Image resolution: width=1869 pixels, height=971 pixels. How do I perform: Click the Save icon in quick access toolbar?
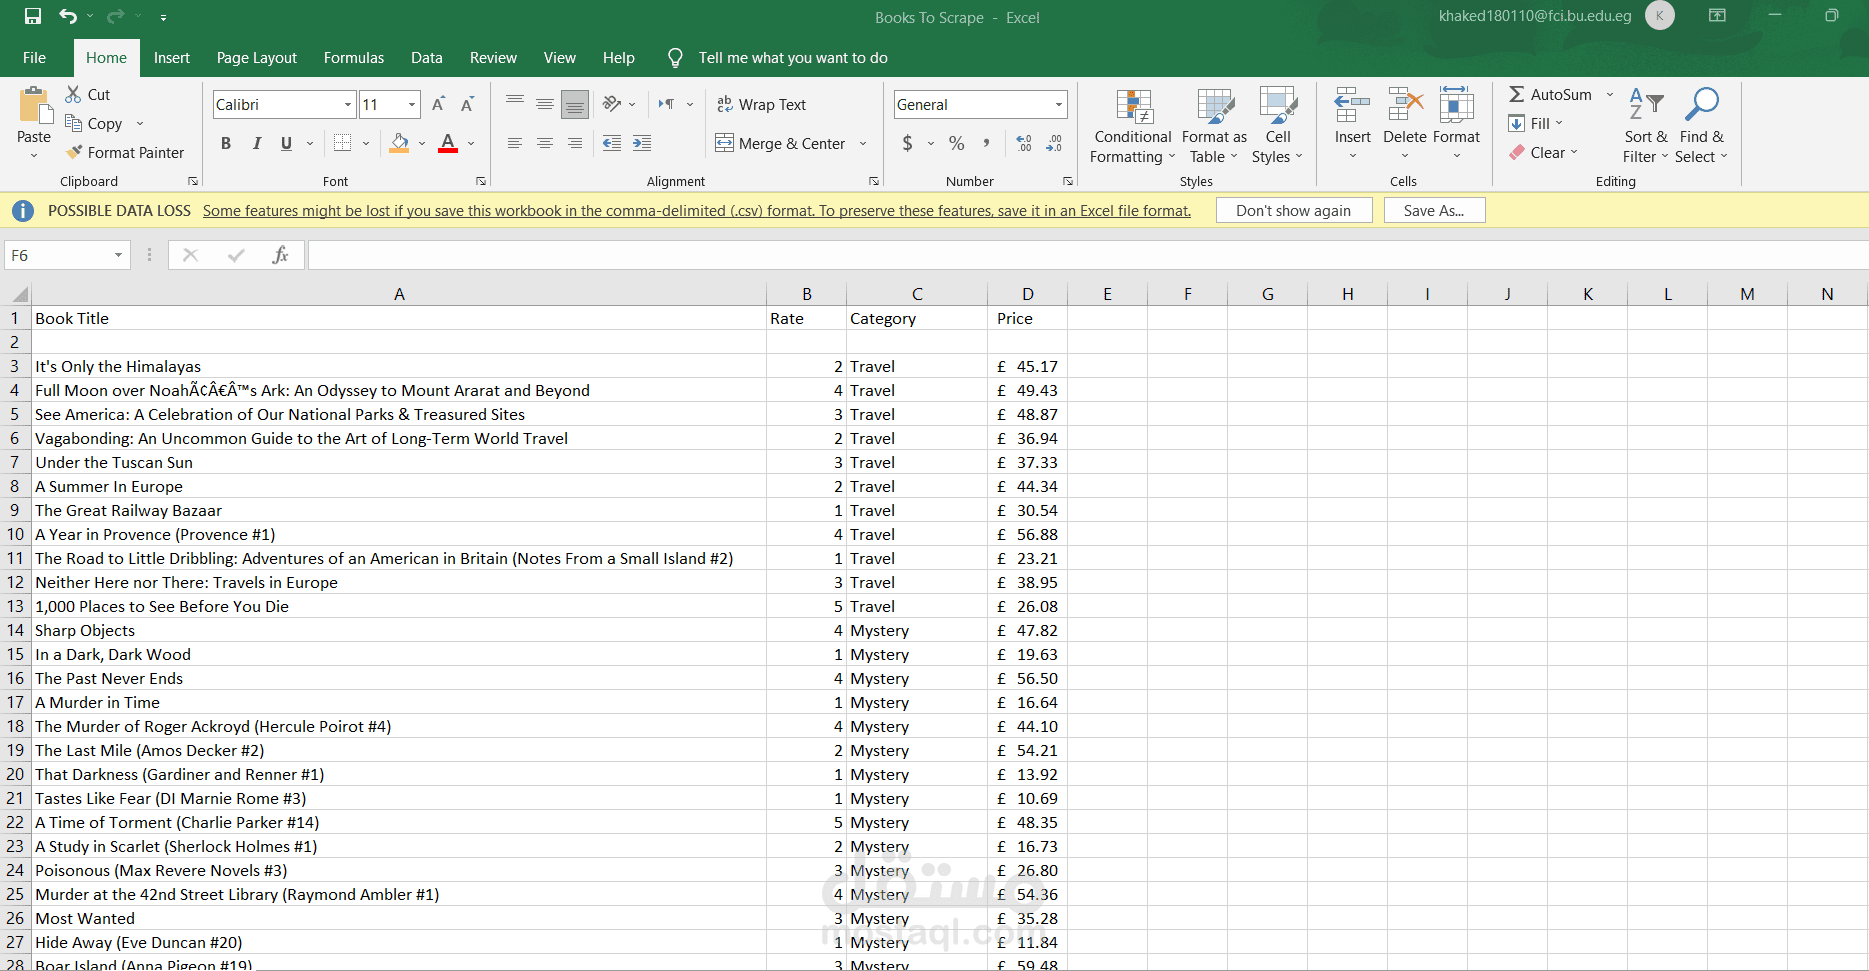click(x=33, y=16)
